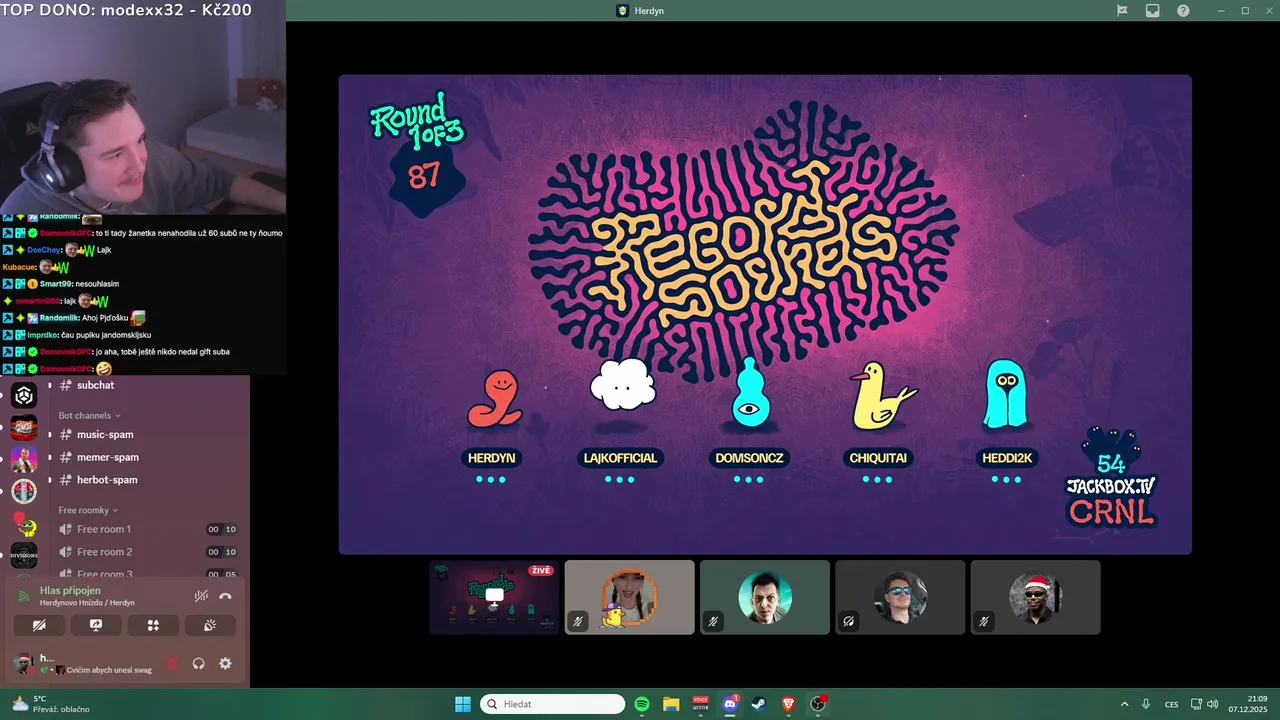Click the TOP DONO modexx32 banner text
The width and height of the screenshot is (1280, 720).
pos(127,10)
